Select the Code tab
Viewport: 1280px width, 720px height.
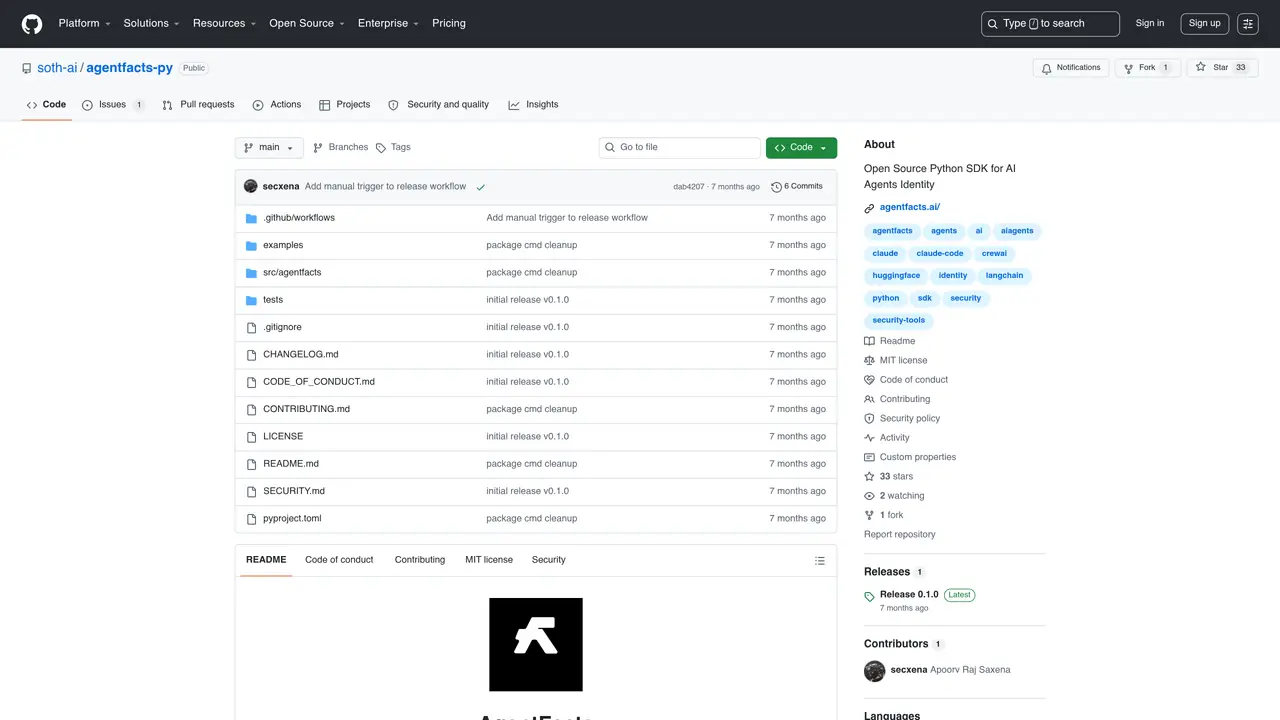[x=46, y=105]
